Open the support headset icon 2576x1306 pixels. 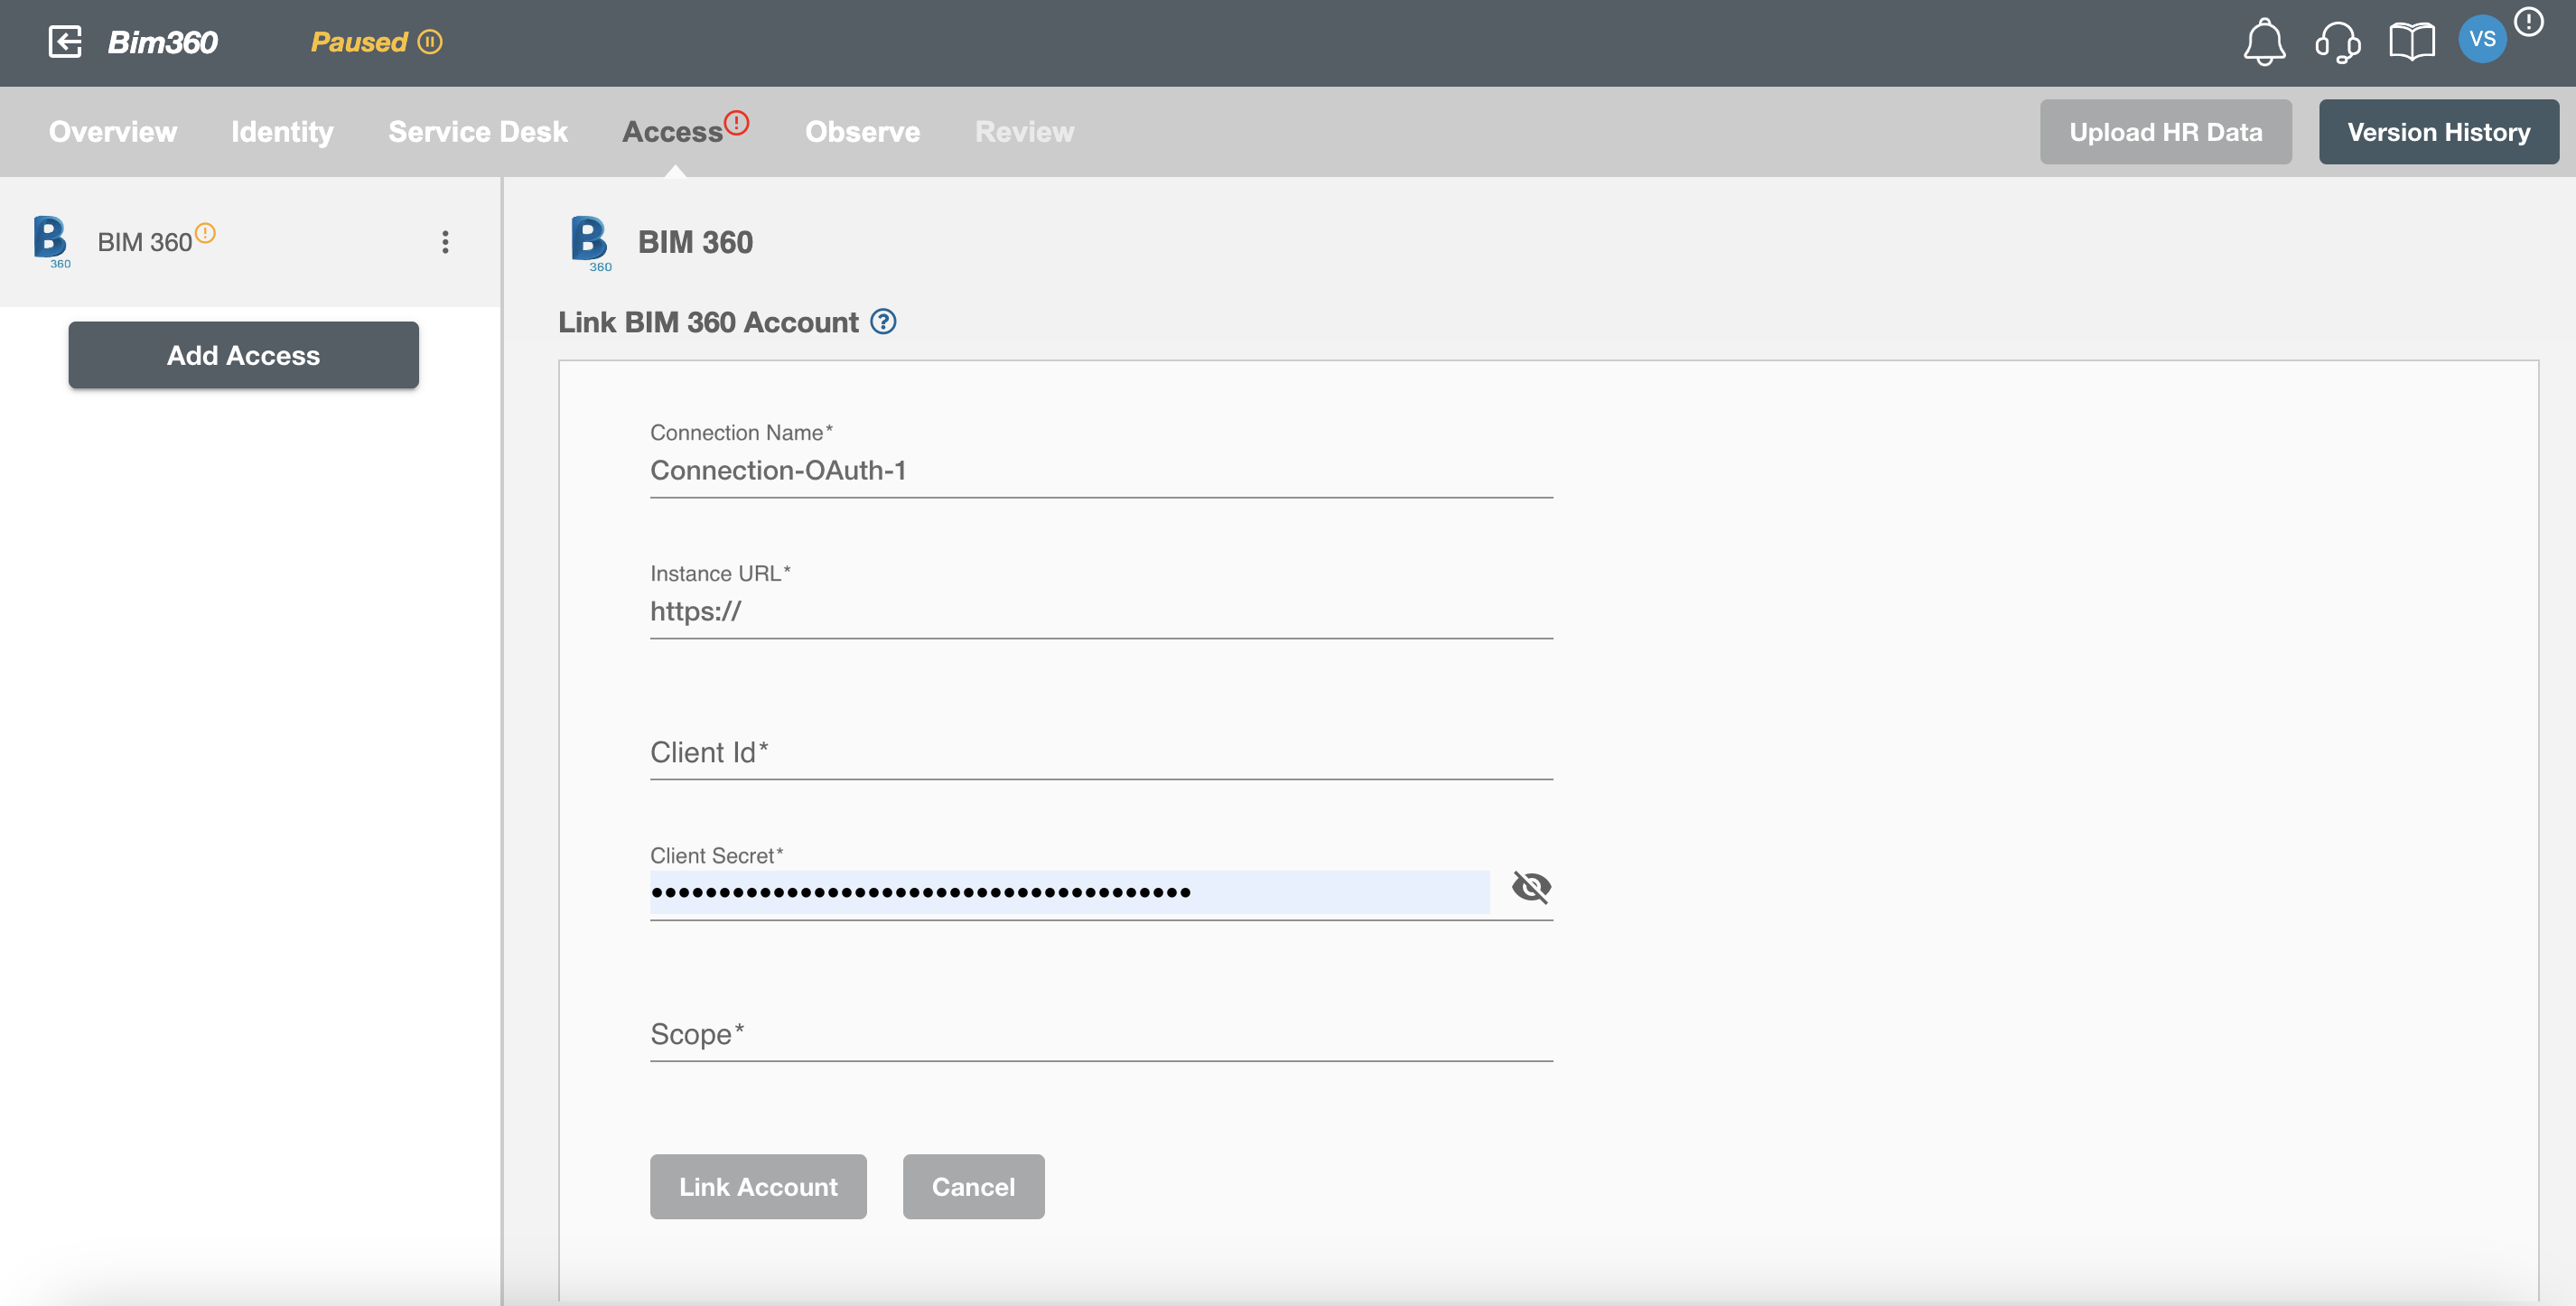(2338, 42)
